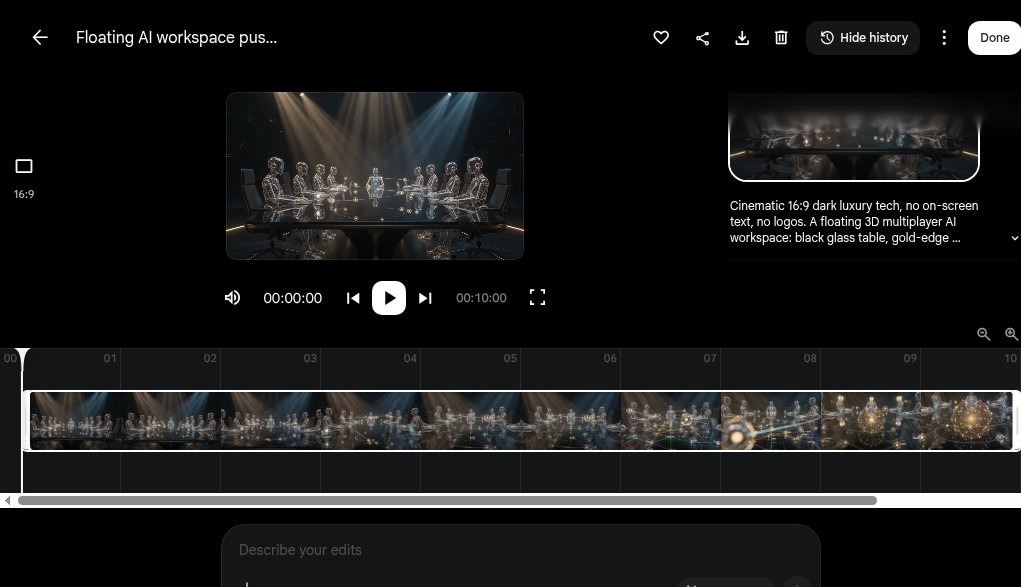This screenshot has height=587, width=1021.
Task: Click the Done button
Action: pos(994,38)
